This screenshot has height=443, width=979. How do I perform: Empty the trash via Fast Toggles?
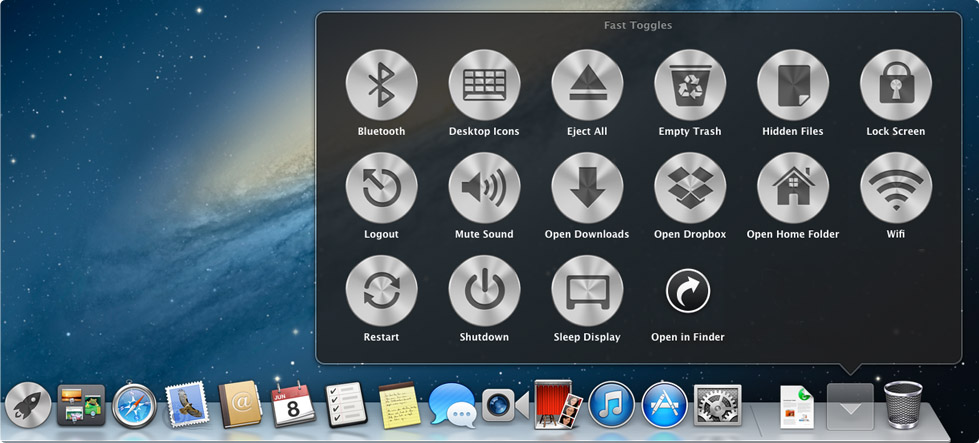click(x=690, y=86)
